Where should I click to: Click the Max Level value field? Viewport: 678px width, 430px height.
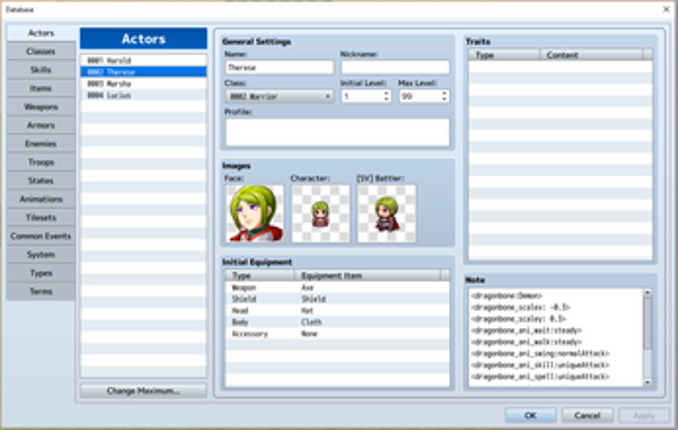(x=419, y=96)
